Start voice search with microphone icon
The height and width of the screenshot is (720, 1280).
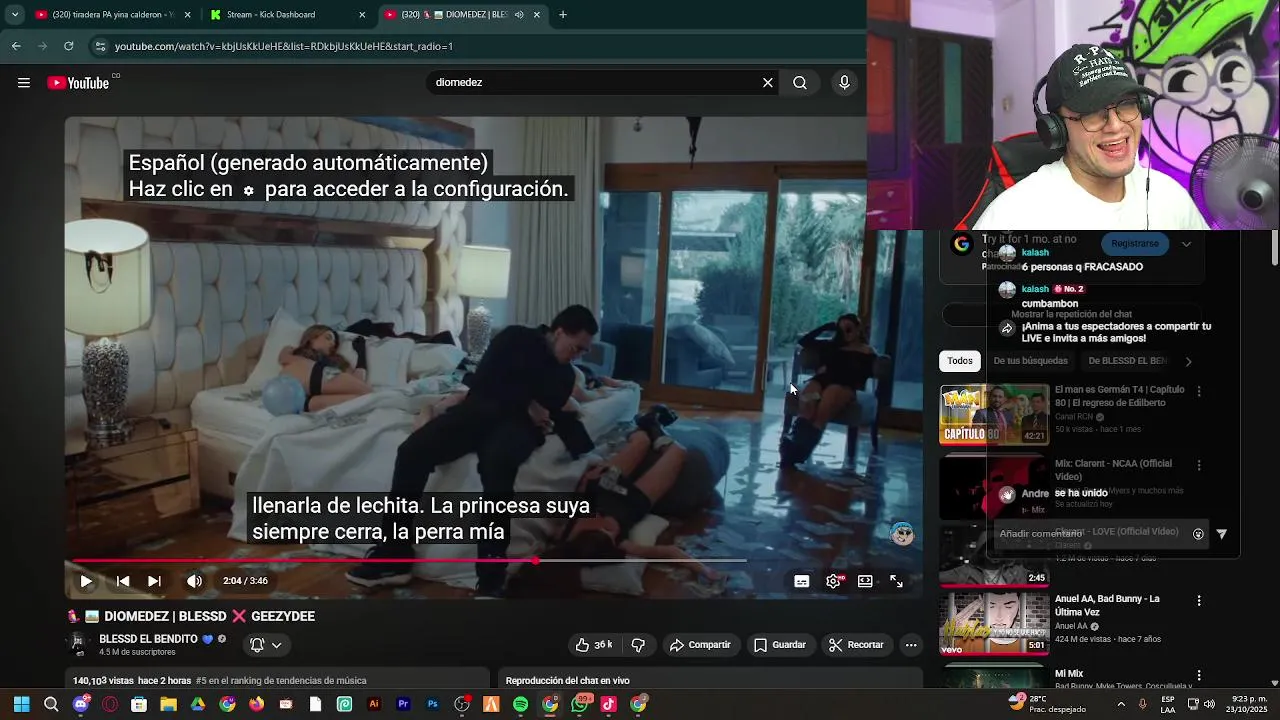click(844, 83)
